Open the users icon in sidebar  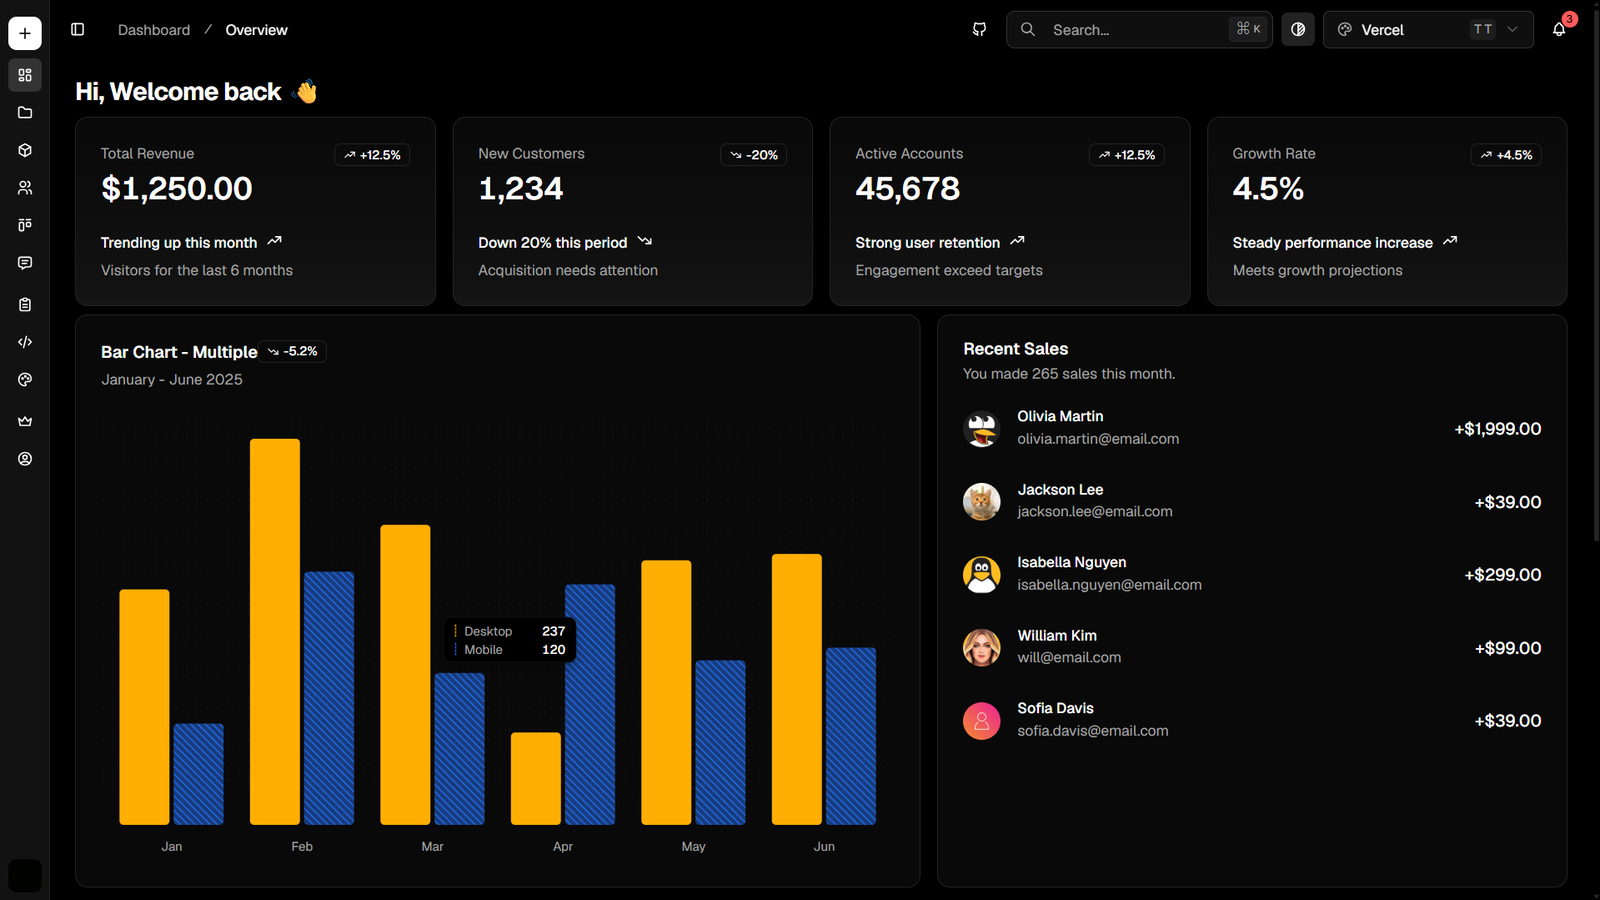point(25,188)
